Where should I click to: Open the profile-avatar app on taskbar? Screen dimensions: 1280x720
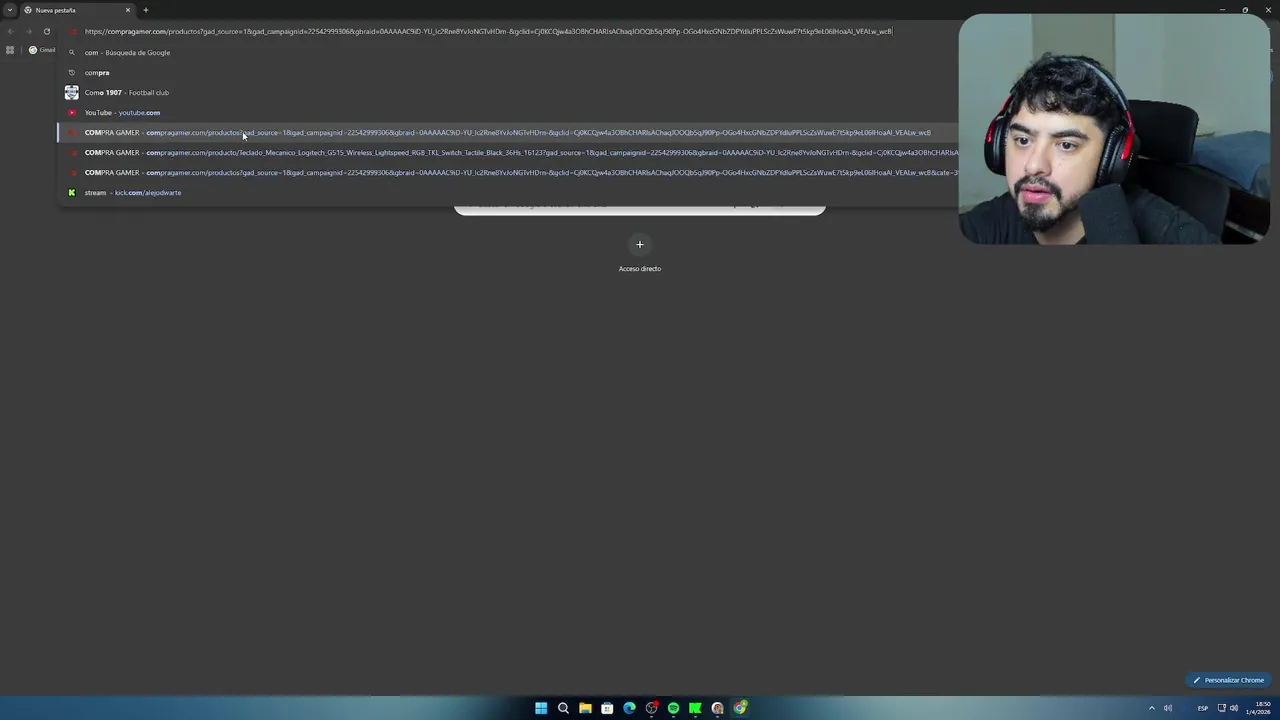click(717, 708)
